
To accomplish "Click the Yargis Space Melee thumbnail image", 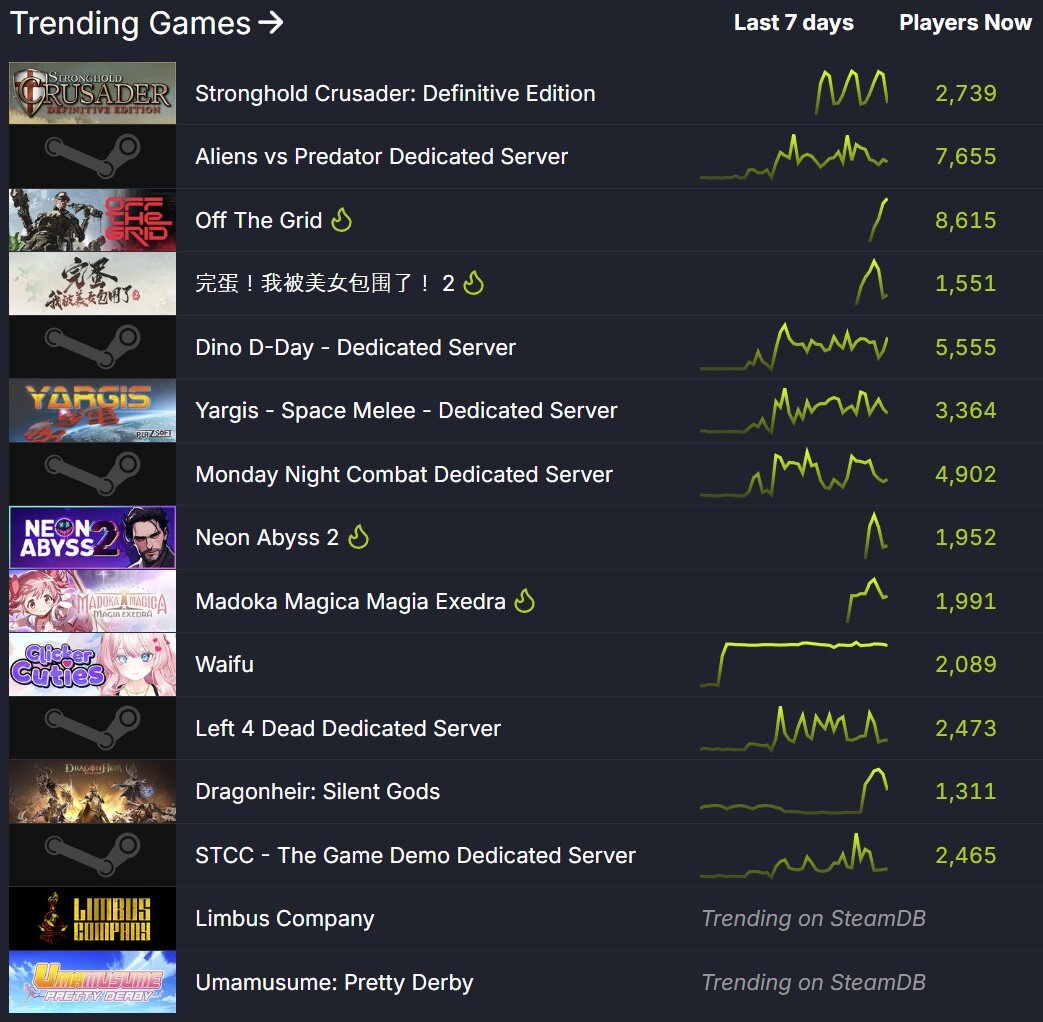I will [92, 411].
